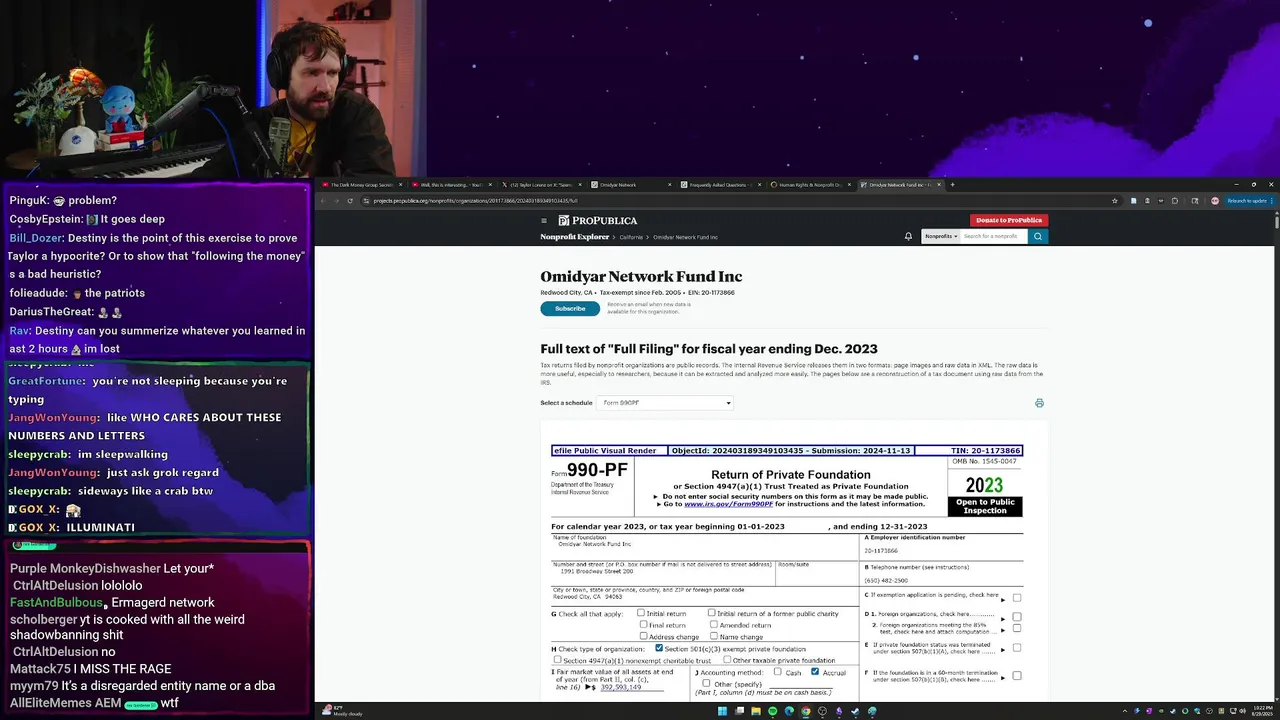Screen dimensions: 1280x720
Task: Uncheck Section 501(c)(3) exempt private foundation
Action: pos(659,648)
